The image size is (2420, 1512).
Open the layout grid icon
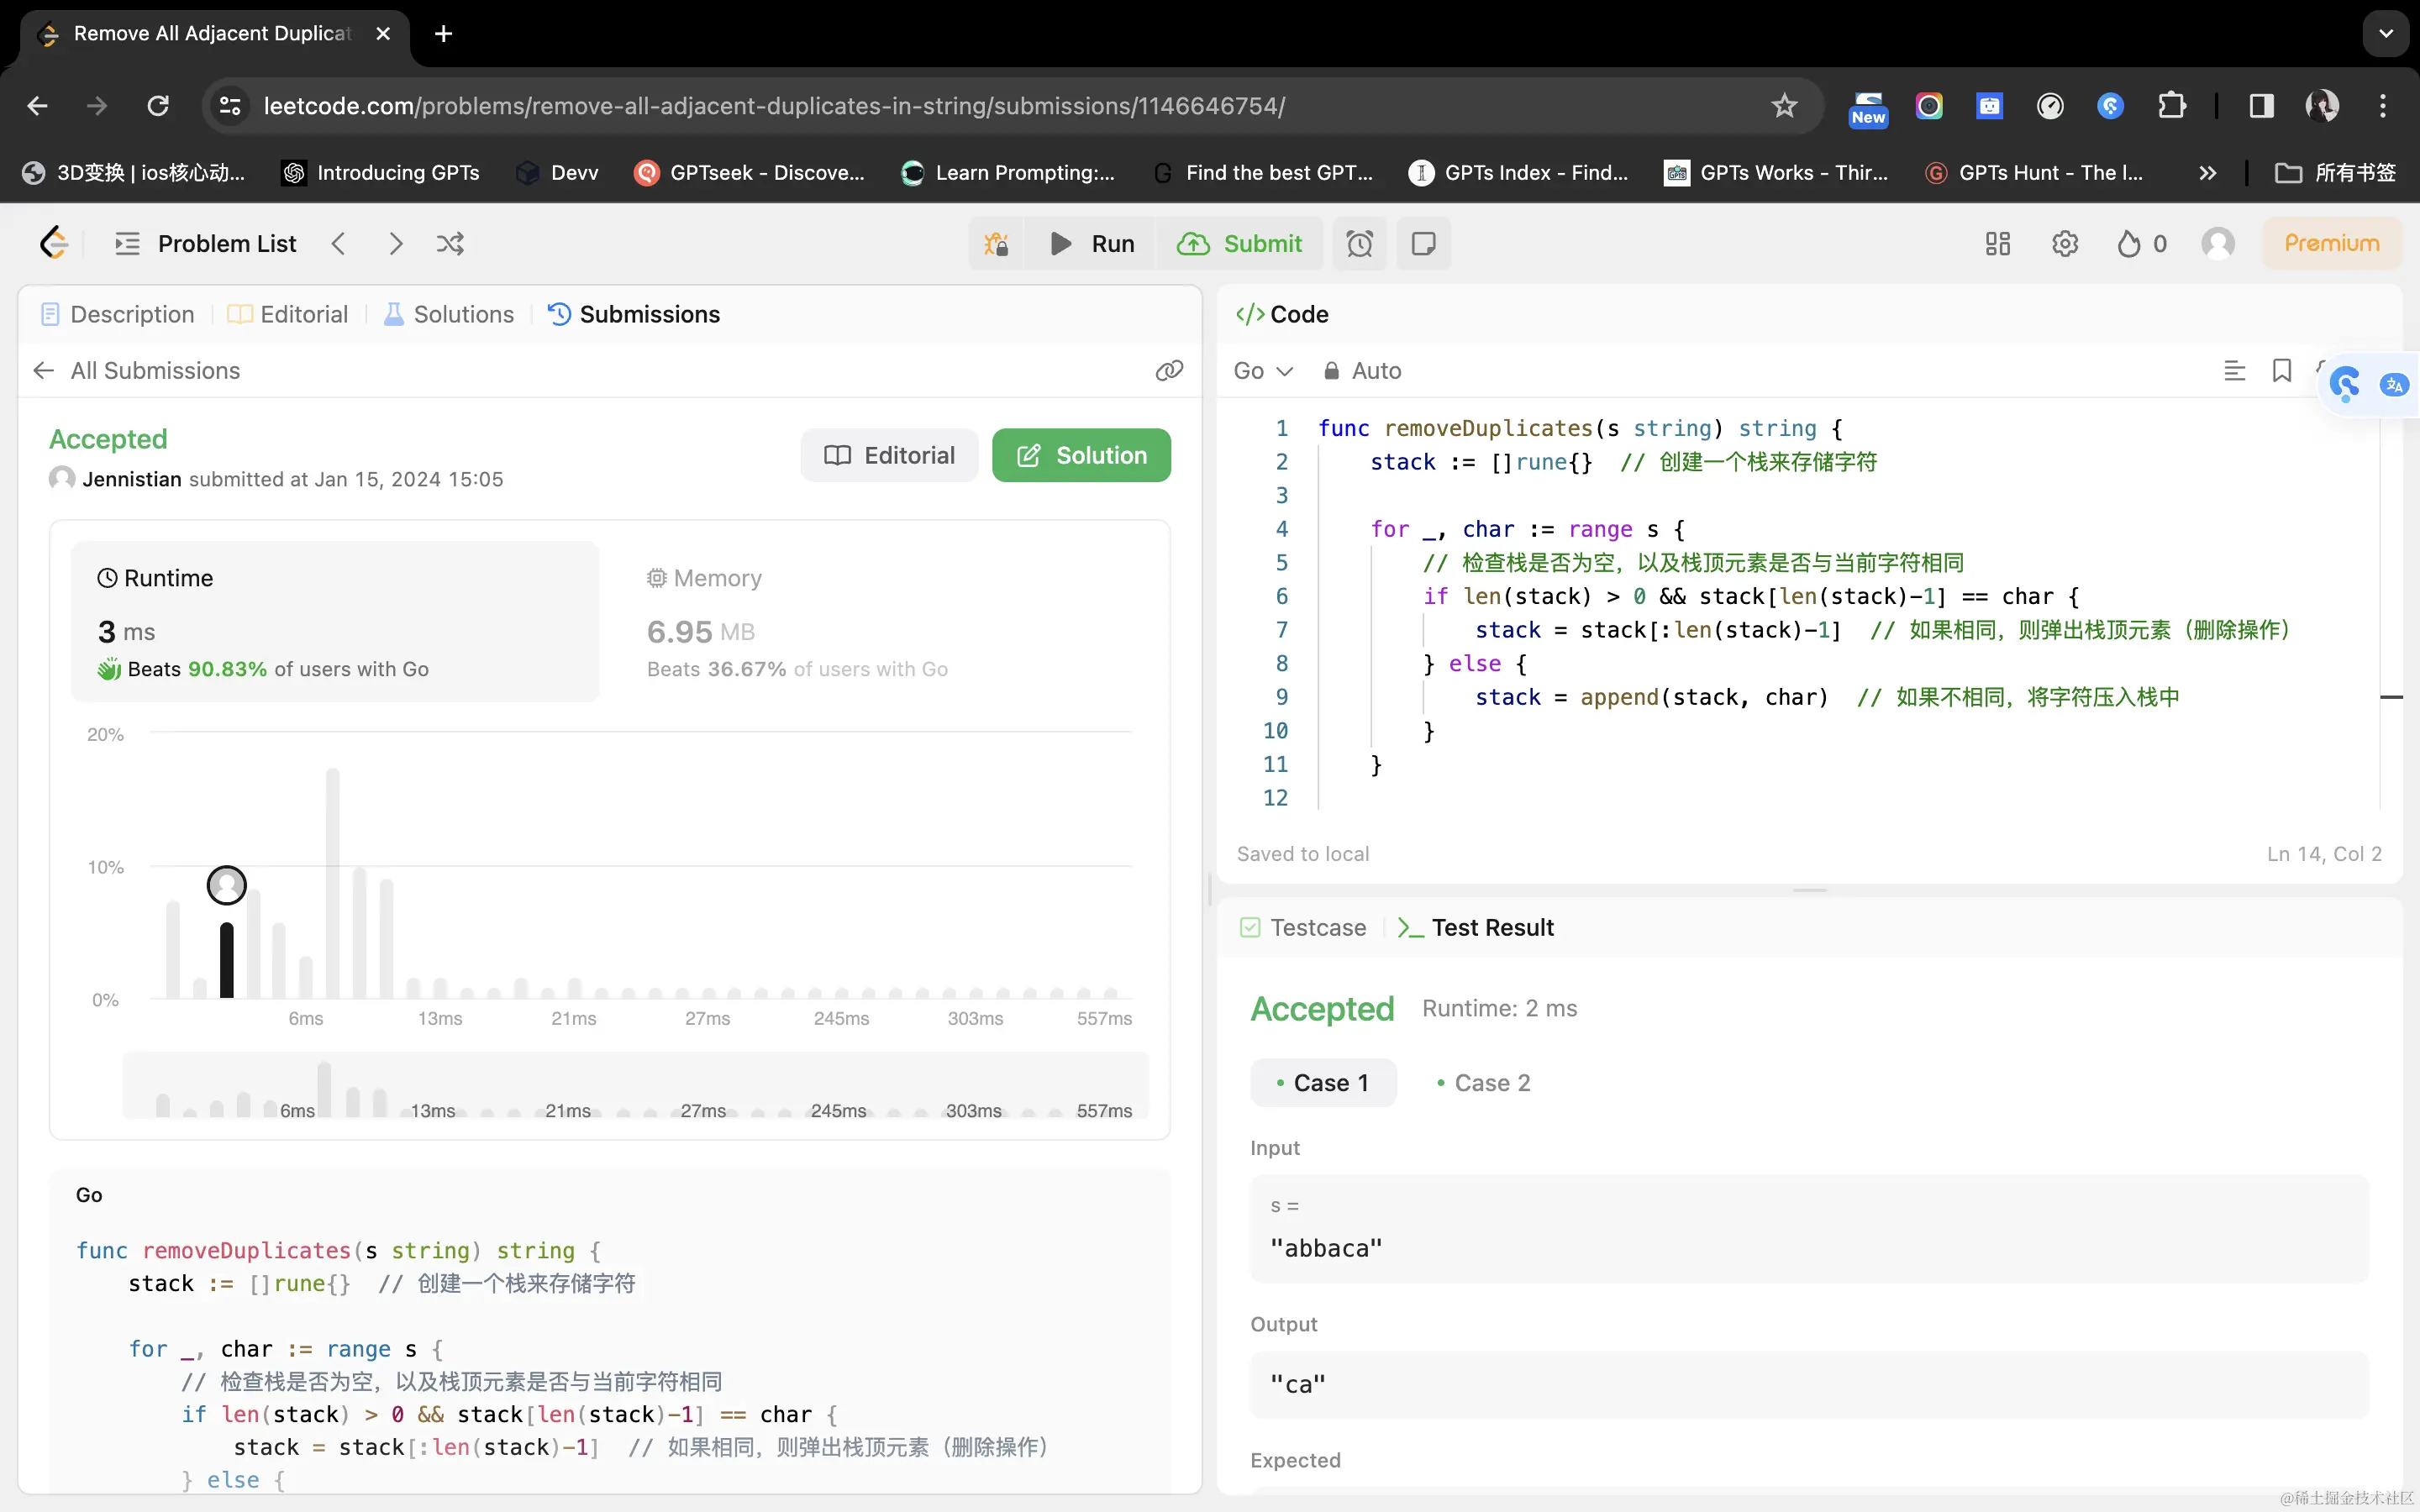[1997, 244]
